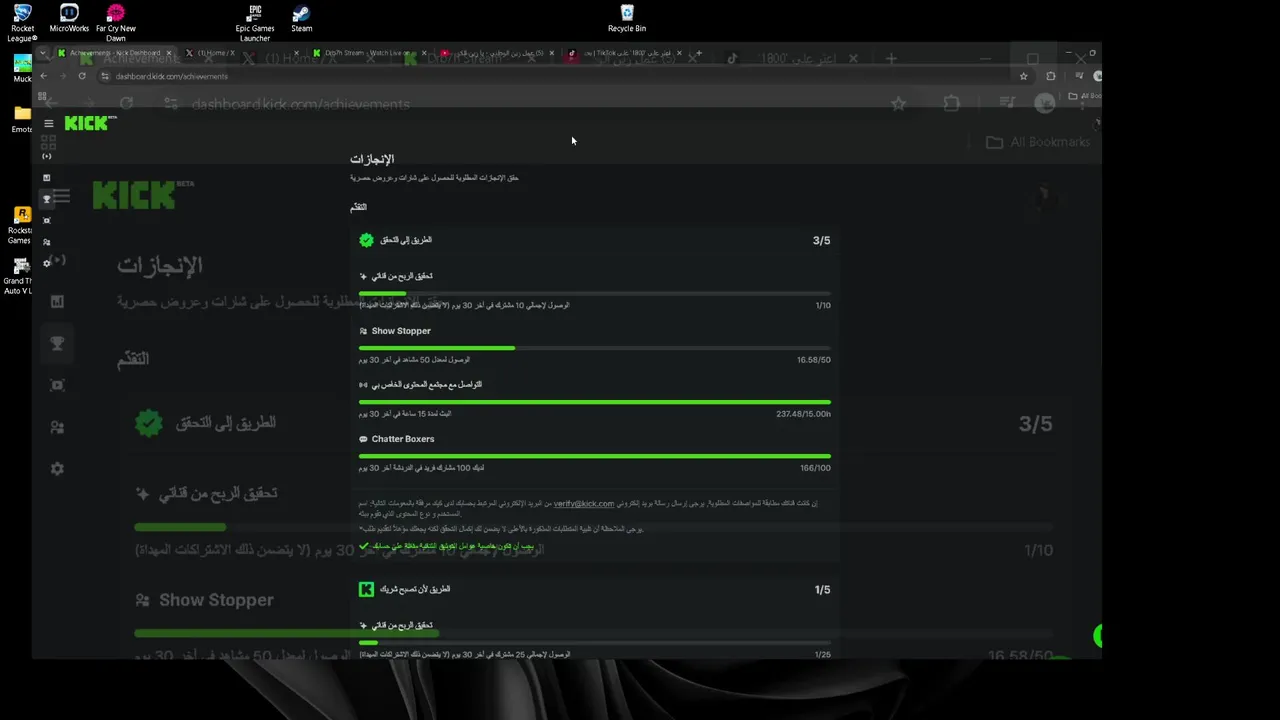Image resolution: width=1280 pixels, height=720 pixels.
Task: Launch Grand Theft Auto V desktop shortcut
Action: click(19, 276)
